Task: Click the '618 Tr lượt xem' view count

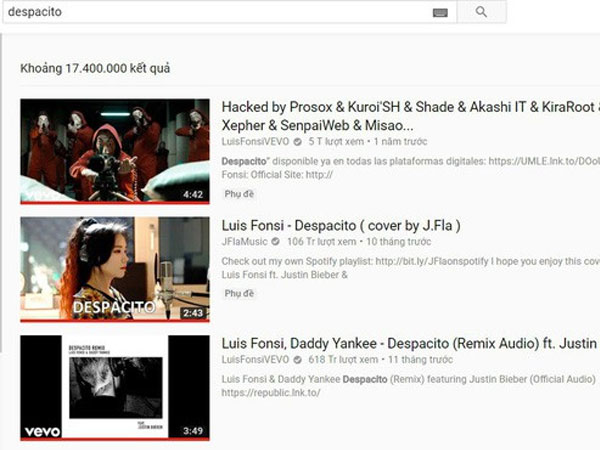Action: tap(343, 360)
